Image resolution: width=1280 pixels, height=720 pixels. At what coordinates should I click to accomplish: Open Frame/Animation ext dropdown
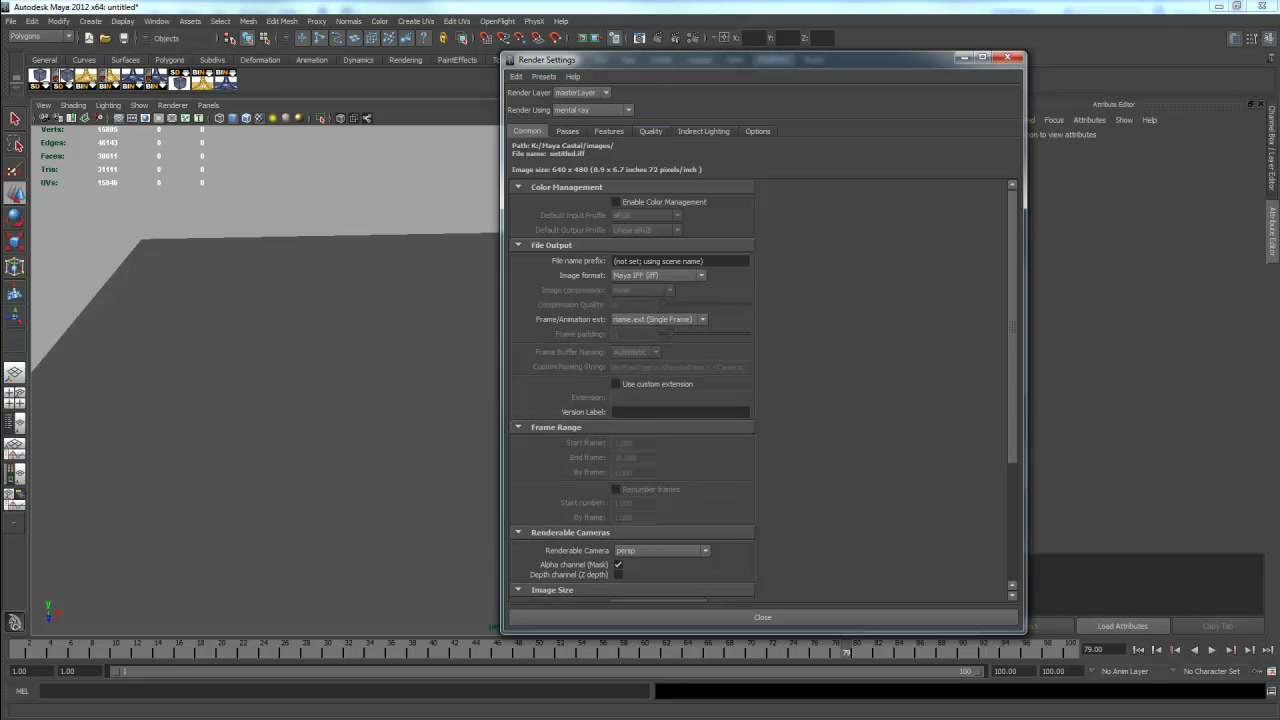[x=659, y=319]
